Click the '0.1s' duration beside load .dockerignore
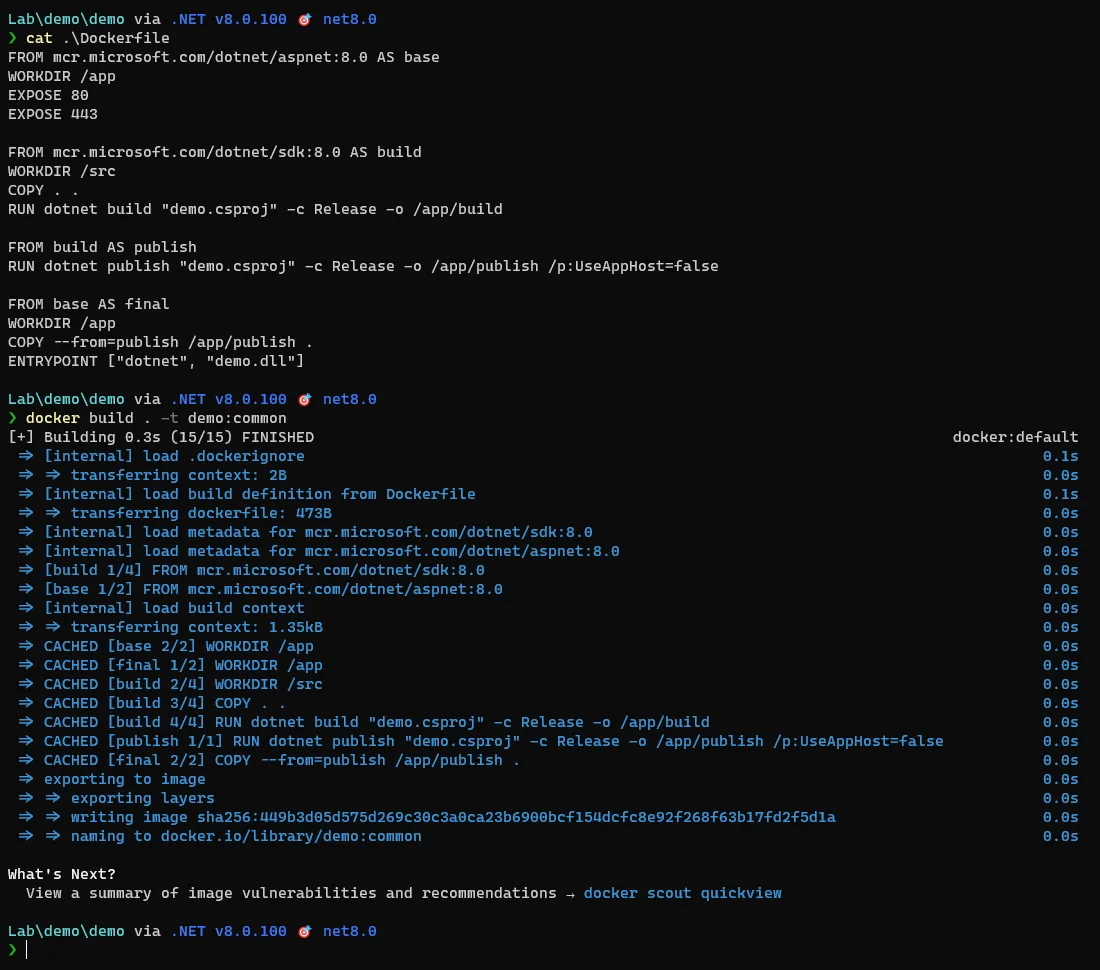 coord(1060,456)
